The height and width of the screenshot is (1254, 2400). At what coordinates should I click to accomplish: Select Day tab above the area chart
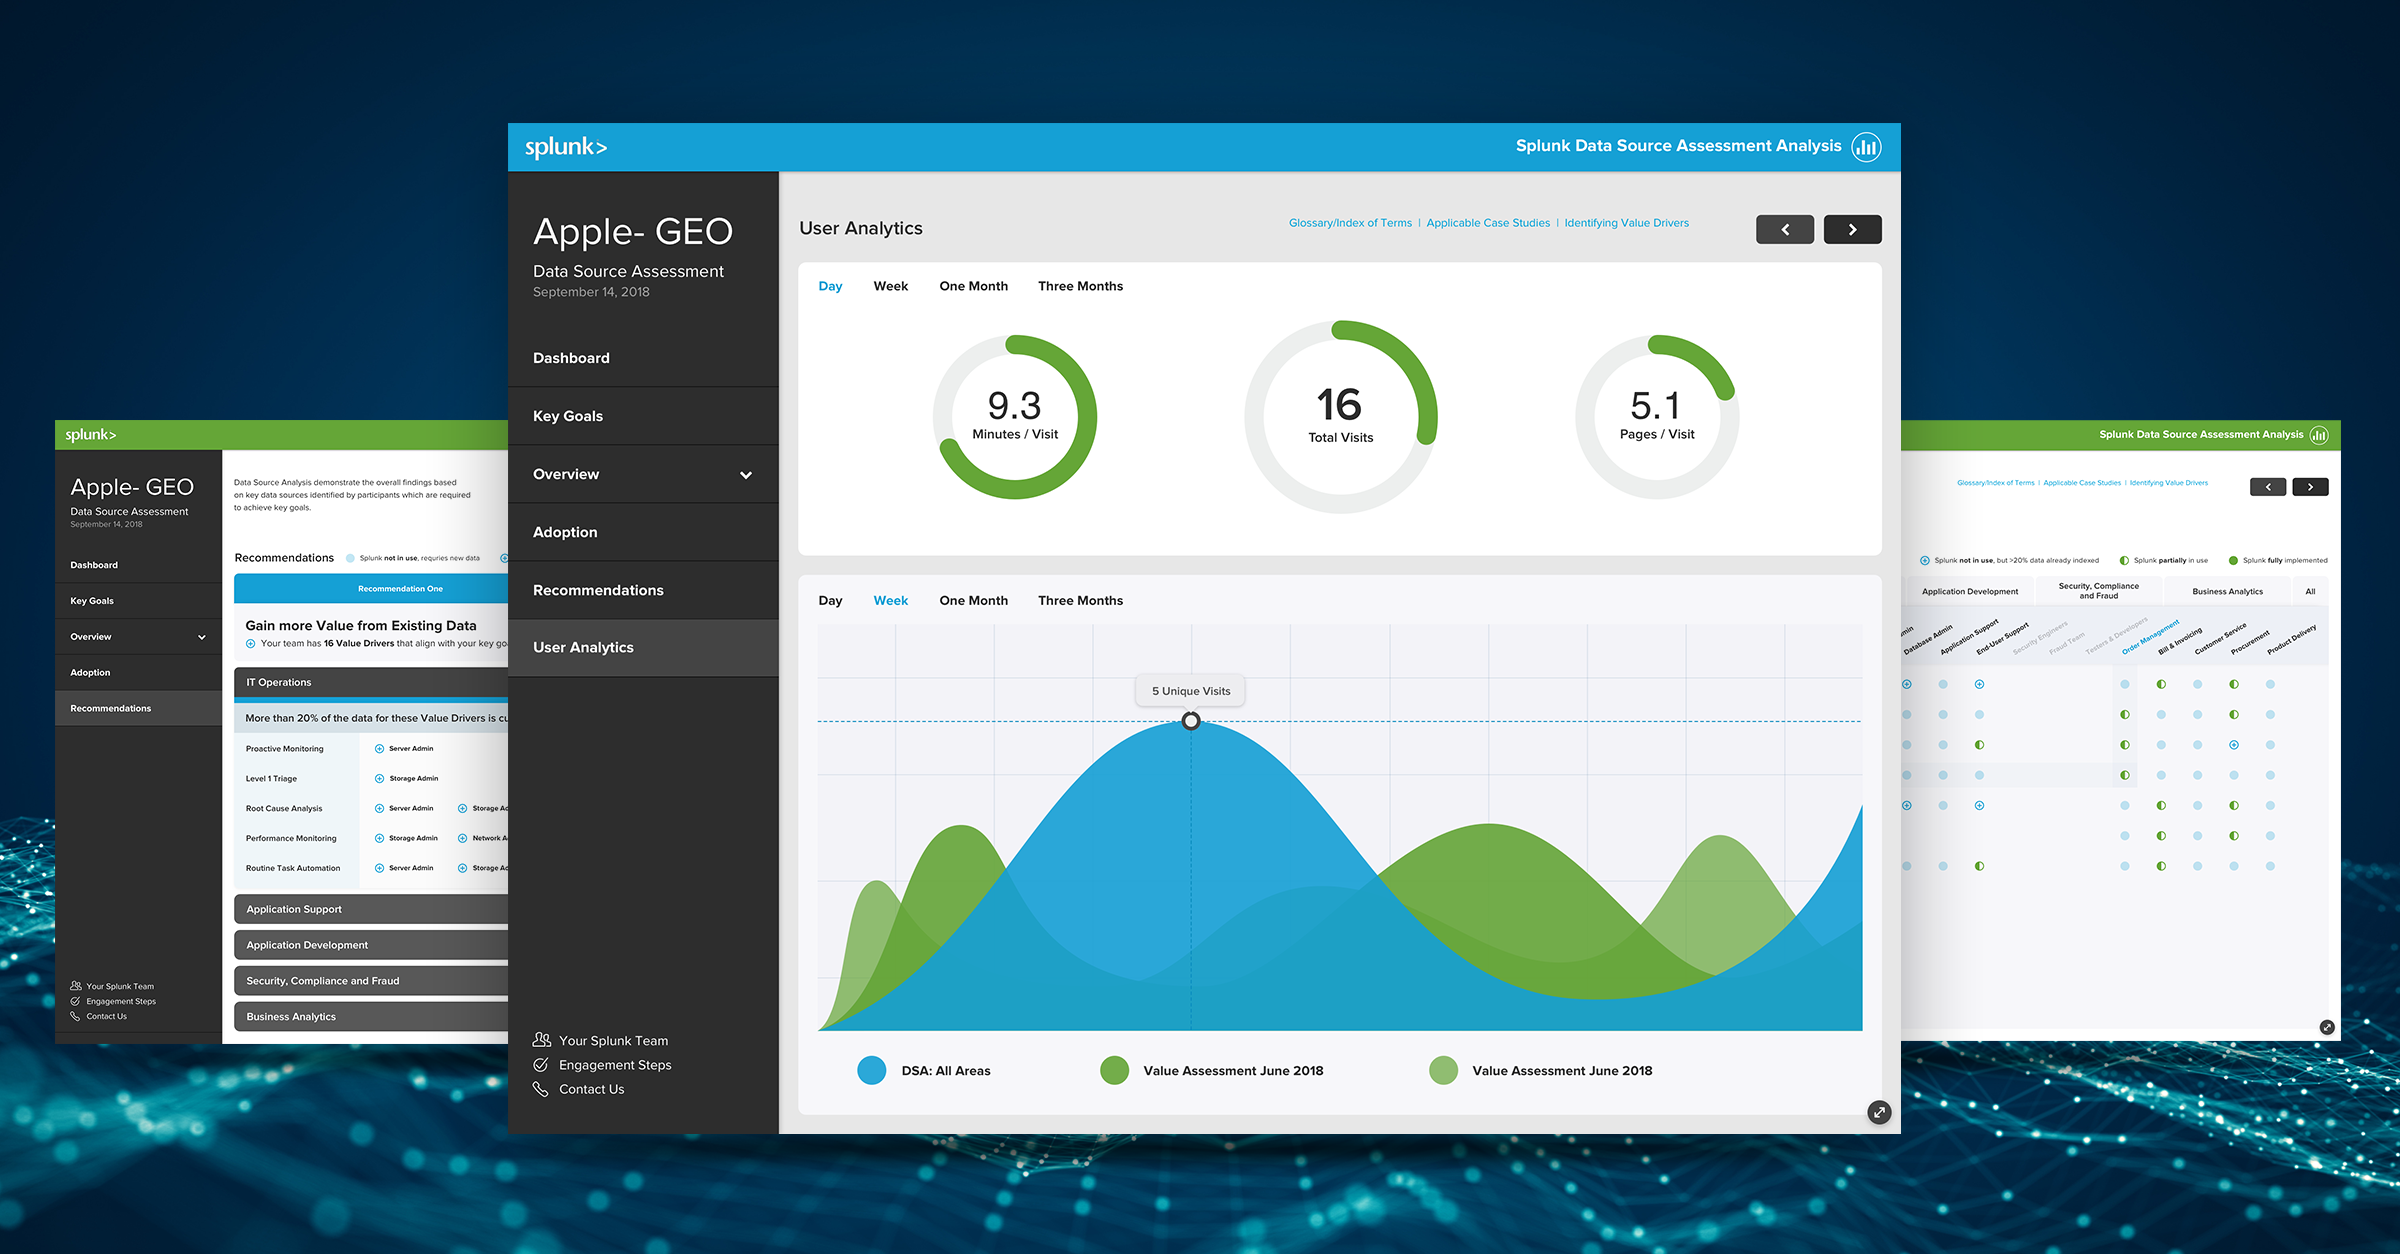click(830, 601)
